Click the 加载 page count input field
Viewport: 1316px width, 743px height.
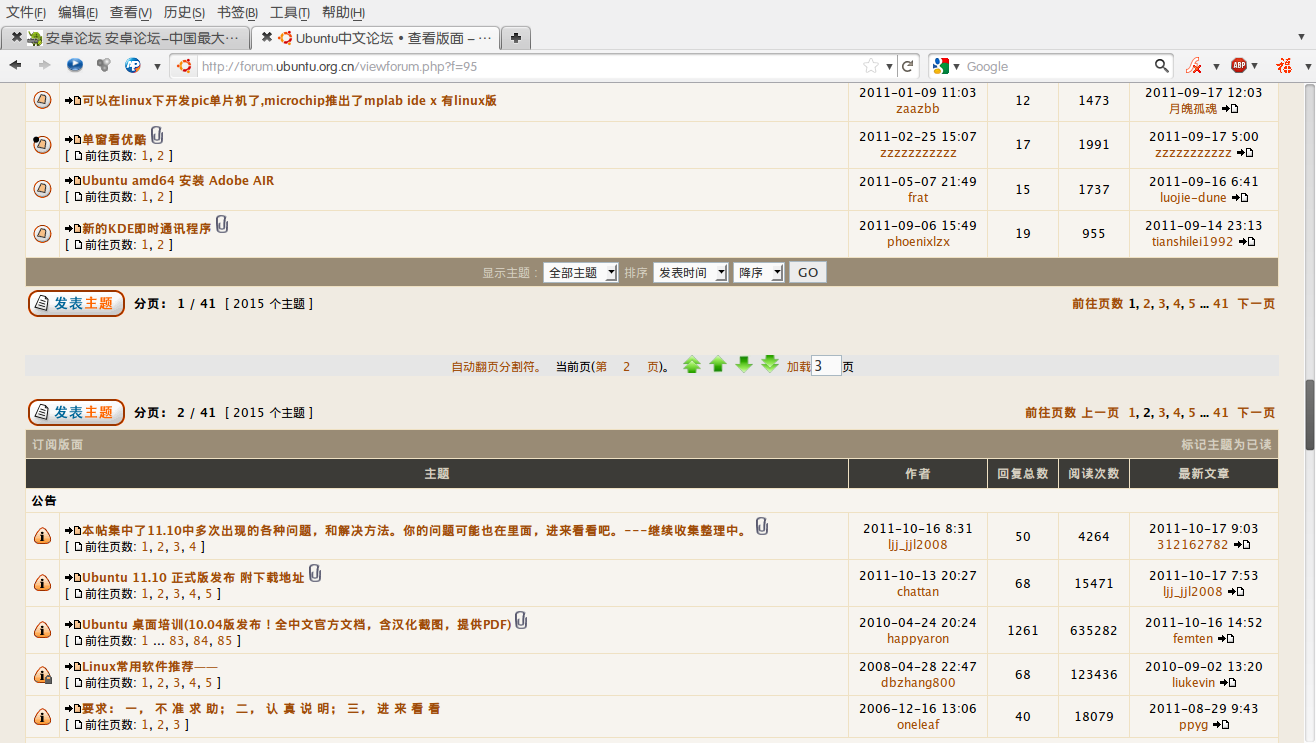pyautogui.click(x=826, y=366)
